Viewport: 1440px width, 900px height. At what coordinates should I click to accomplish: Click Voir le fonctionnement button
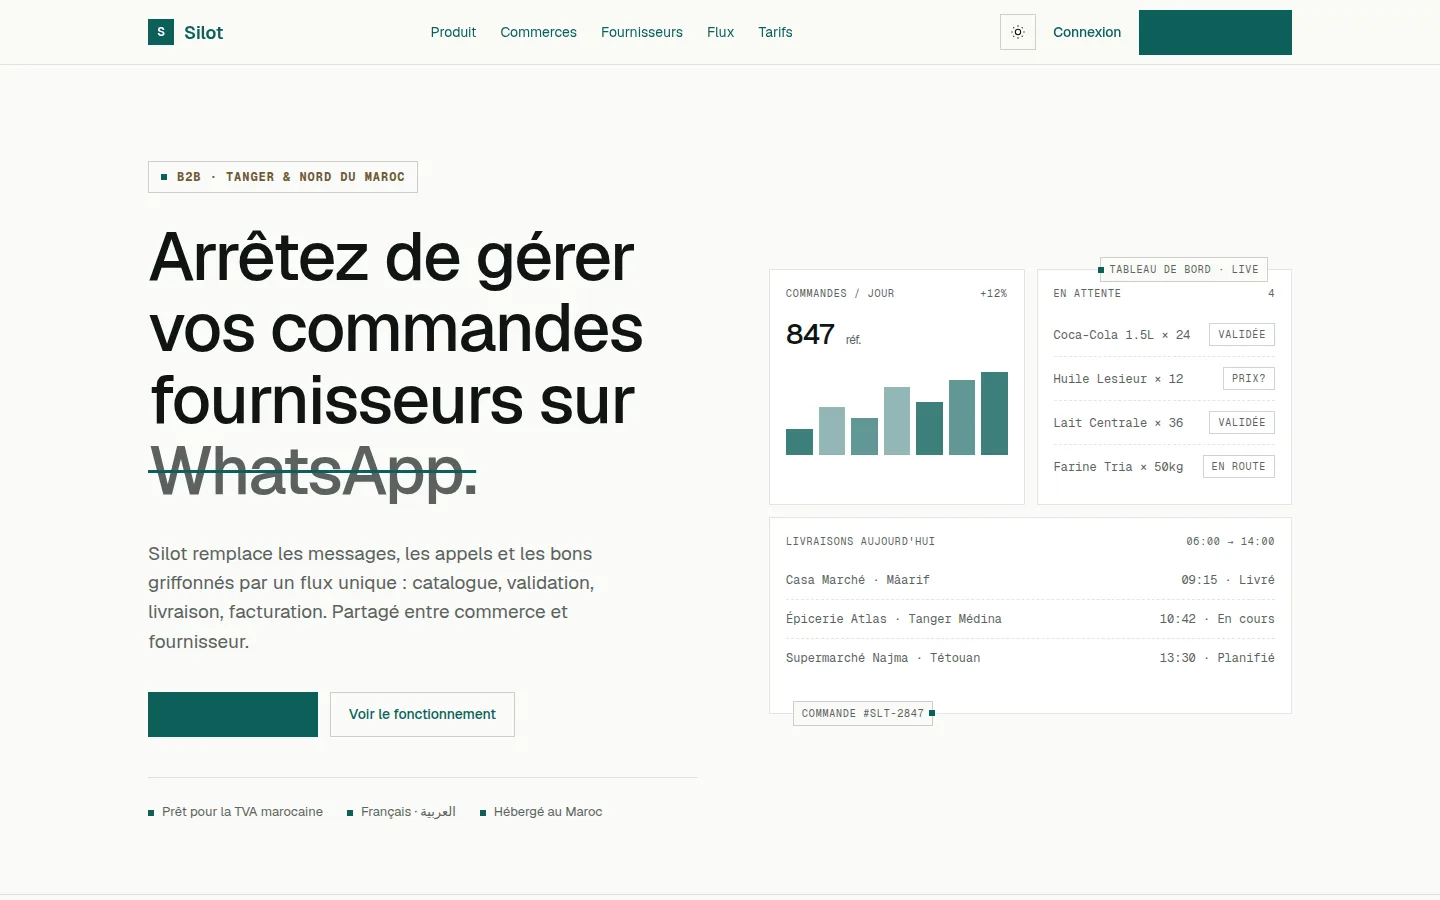(x=422, y=714)
